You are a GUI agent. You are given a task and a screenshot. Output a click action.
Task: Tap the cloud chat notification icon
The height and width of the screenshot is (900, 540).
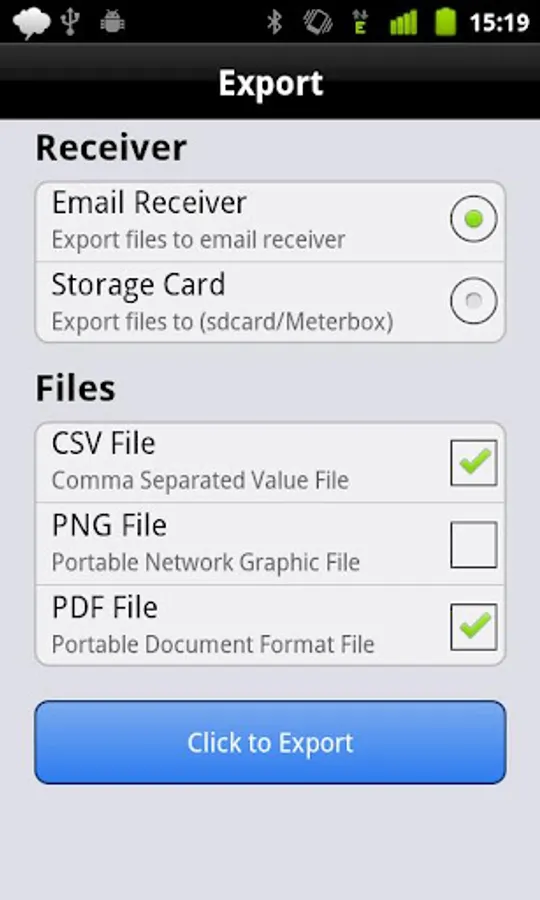pos(32,23)
